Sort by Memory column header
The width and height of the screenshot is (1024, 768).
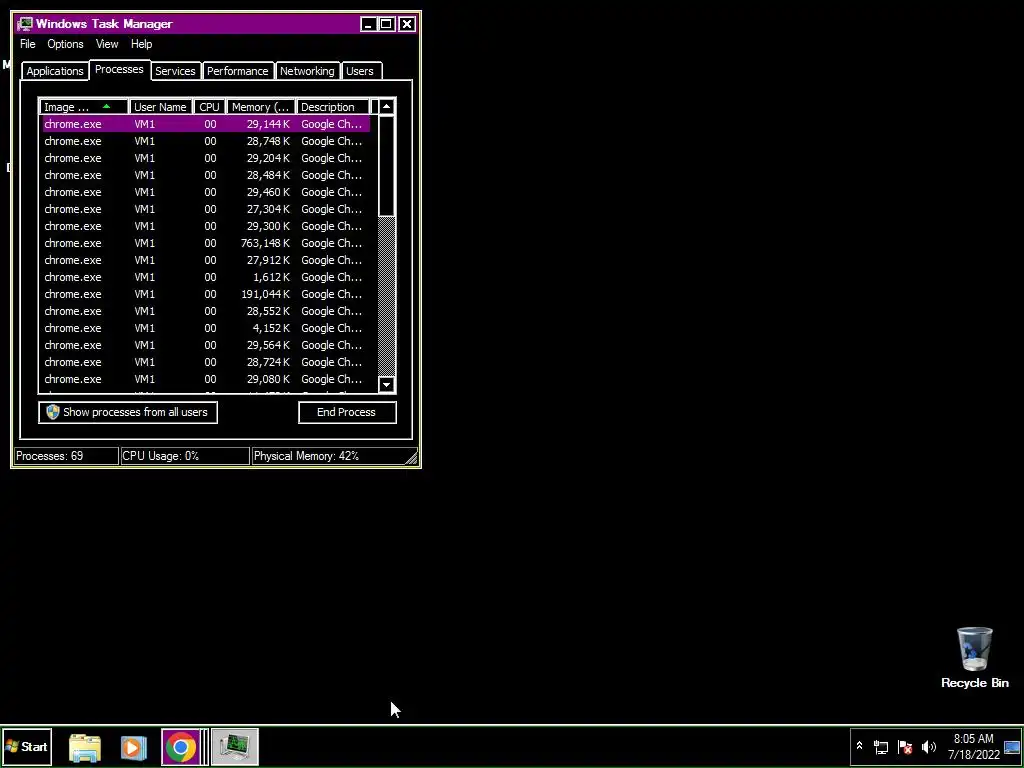click(261, 107)
